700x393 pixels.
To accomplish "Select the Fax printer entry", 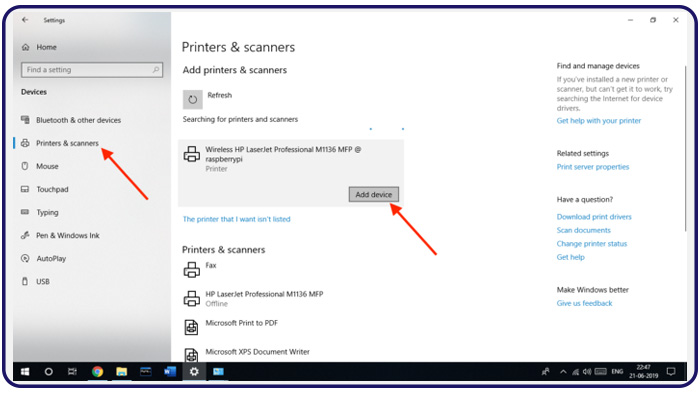I will coord(200,269).
